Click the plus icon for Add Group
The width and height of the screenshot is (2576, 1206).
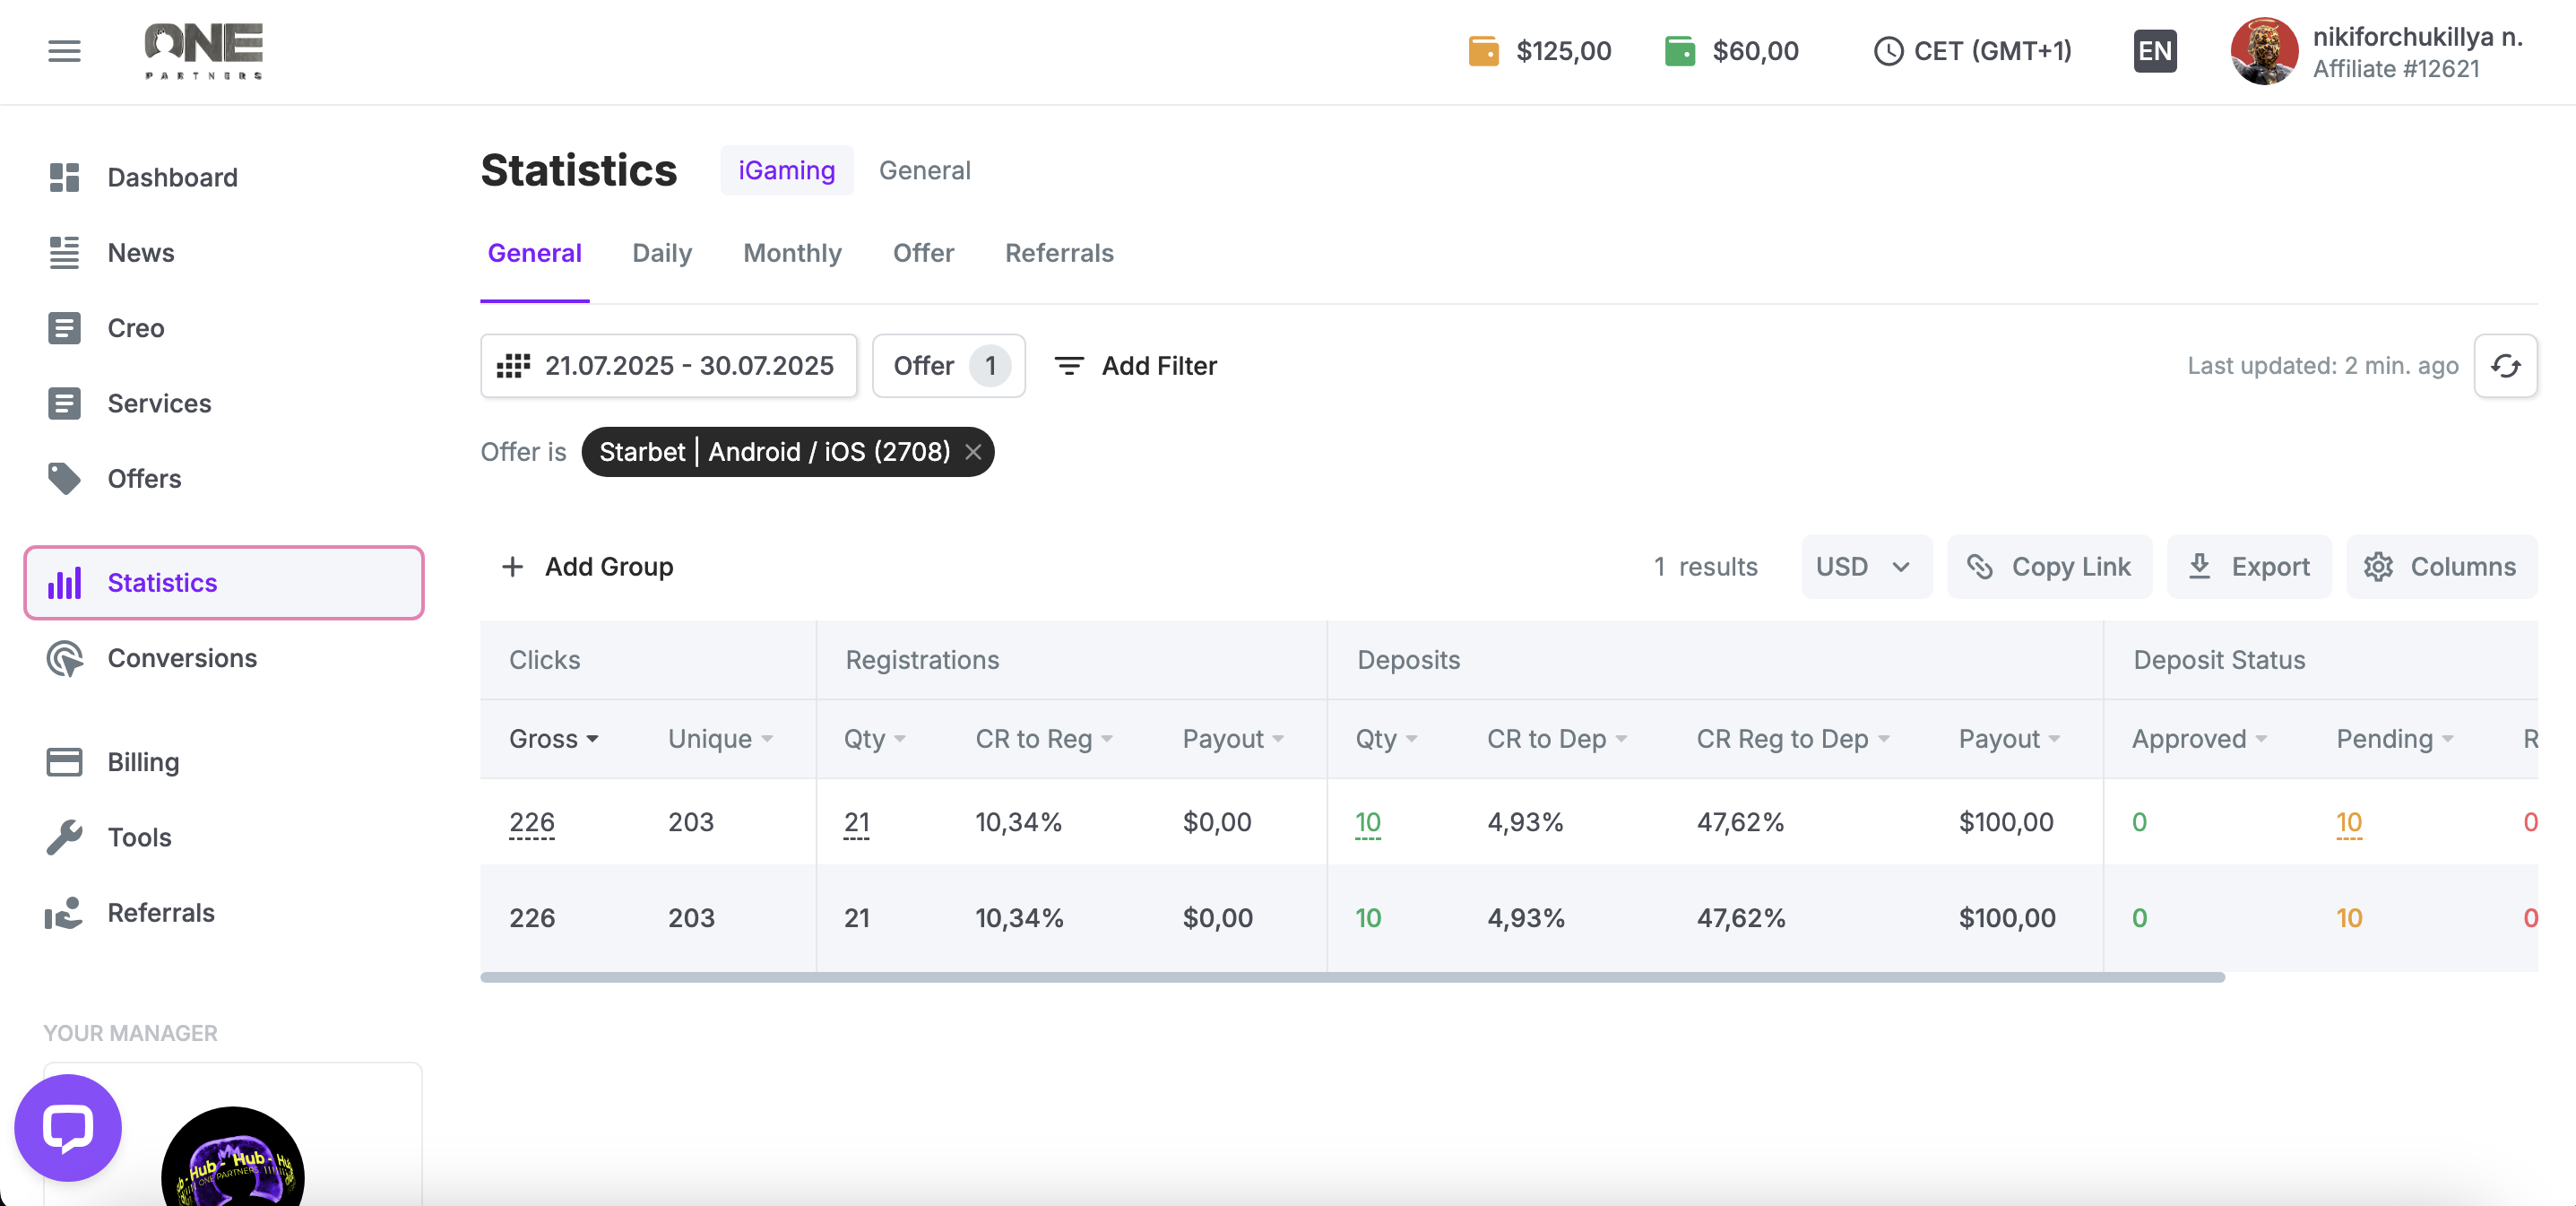coord(512,567)
